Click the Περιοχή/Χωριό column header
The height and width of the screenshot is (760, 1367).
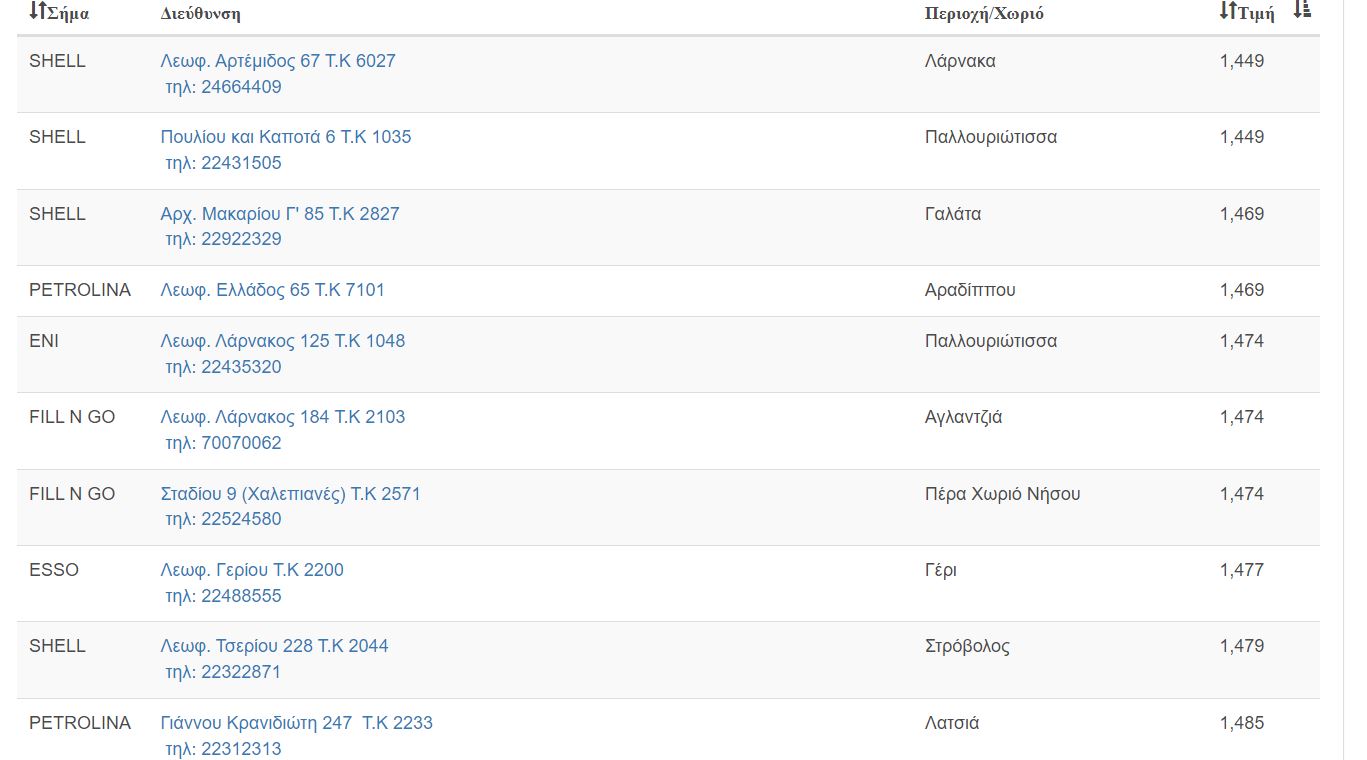pos(984,14)
